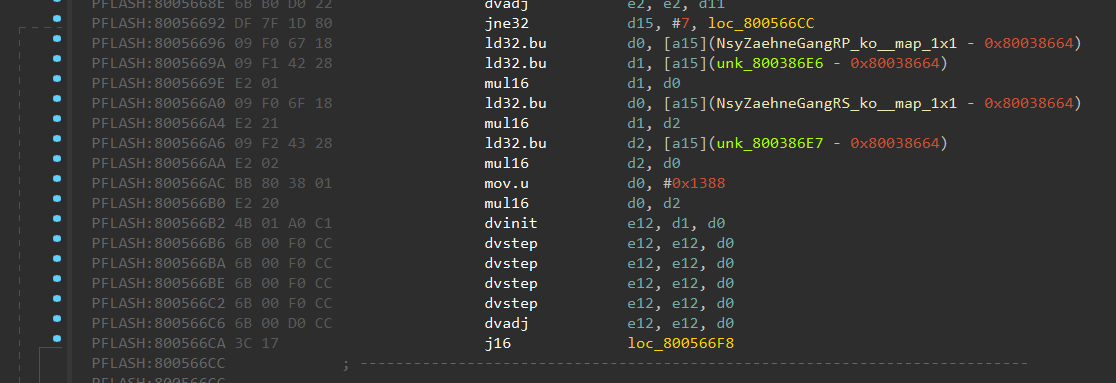The width and height of the screenshot is (1116, 383).
Task: Set breakpoint dot at address 800566A0
Action: click(x=57, y=98)
